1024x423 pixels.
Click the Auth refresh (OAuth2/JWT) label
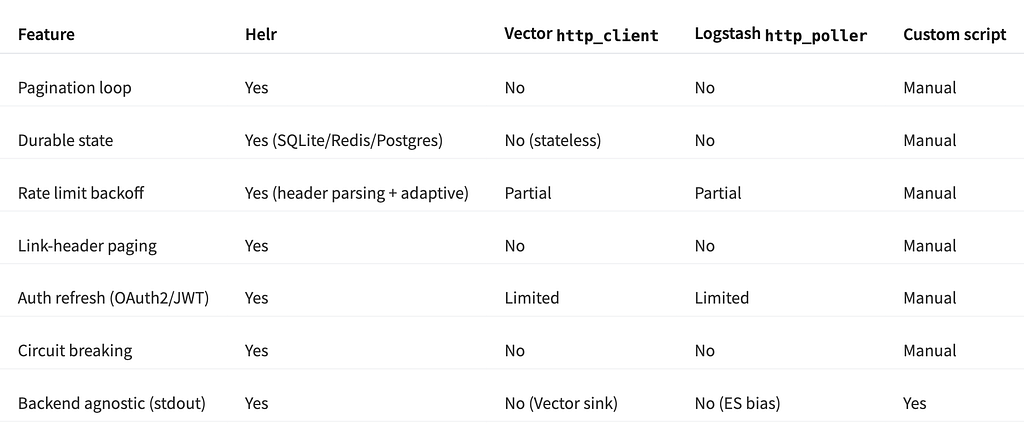(113, 298)
